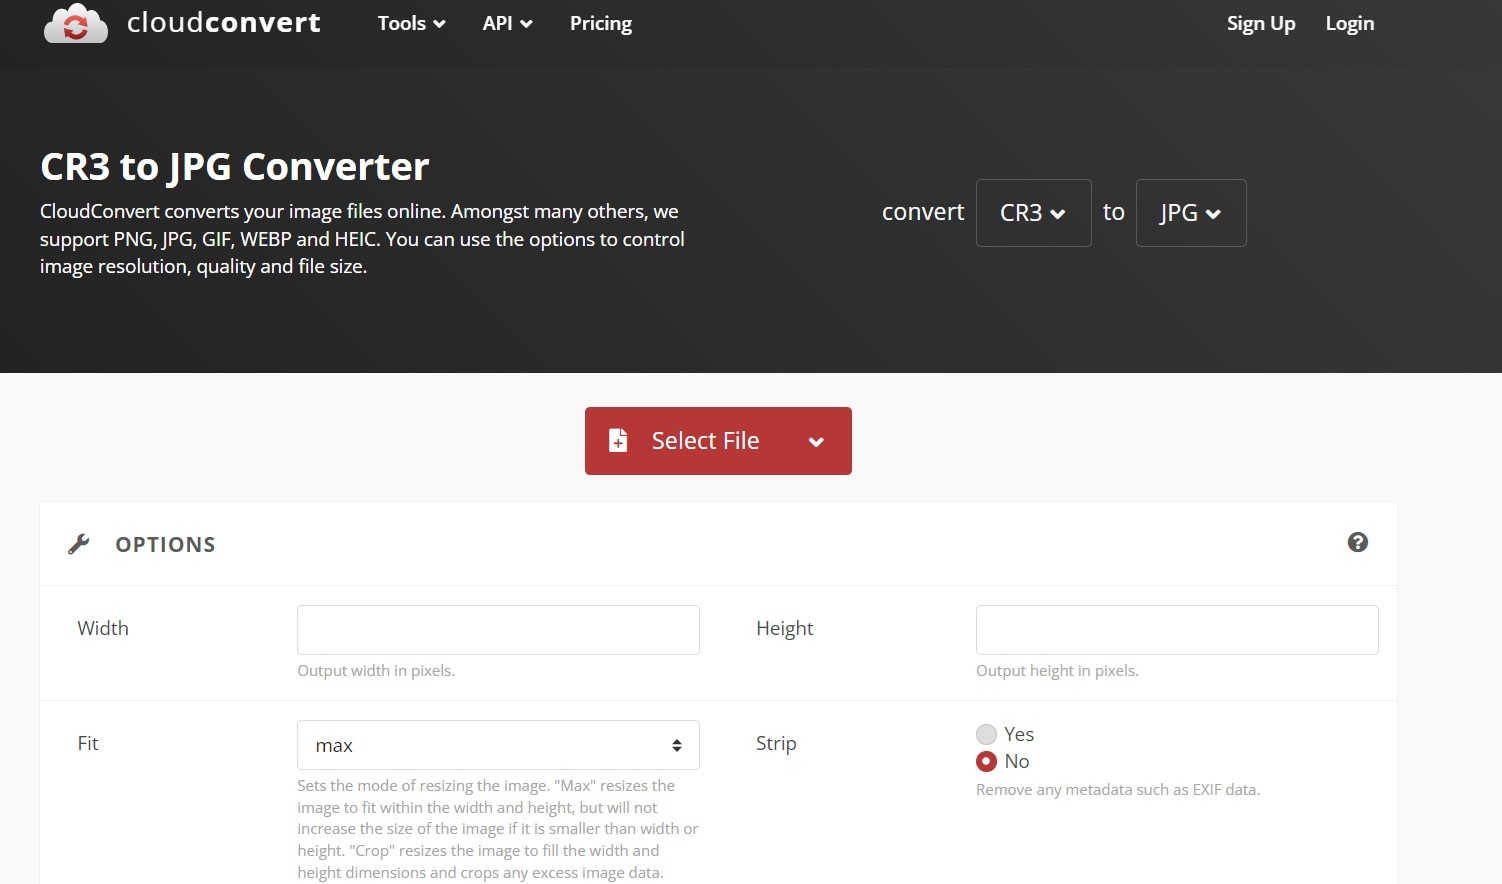This screenshot has width=1502, height=884.
Task: Click the file icon on Select File button
Action: [x=618, y=440]
